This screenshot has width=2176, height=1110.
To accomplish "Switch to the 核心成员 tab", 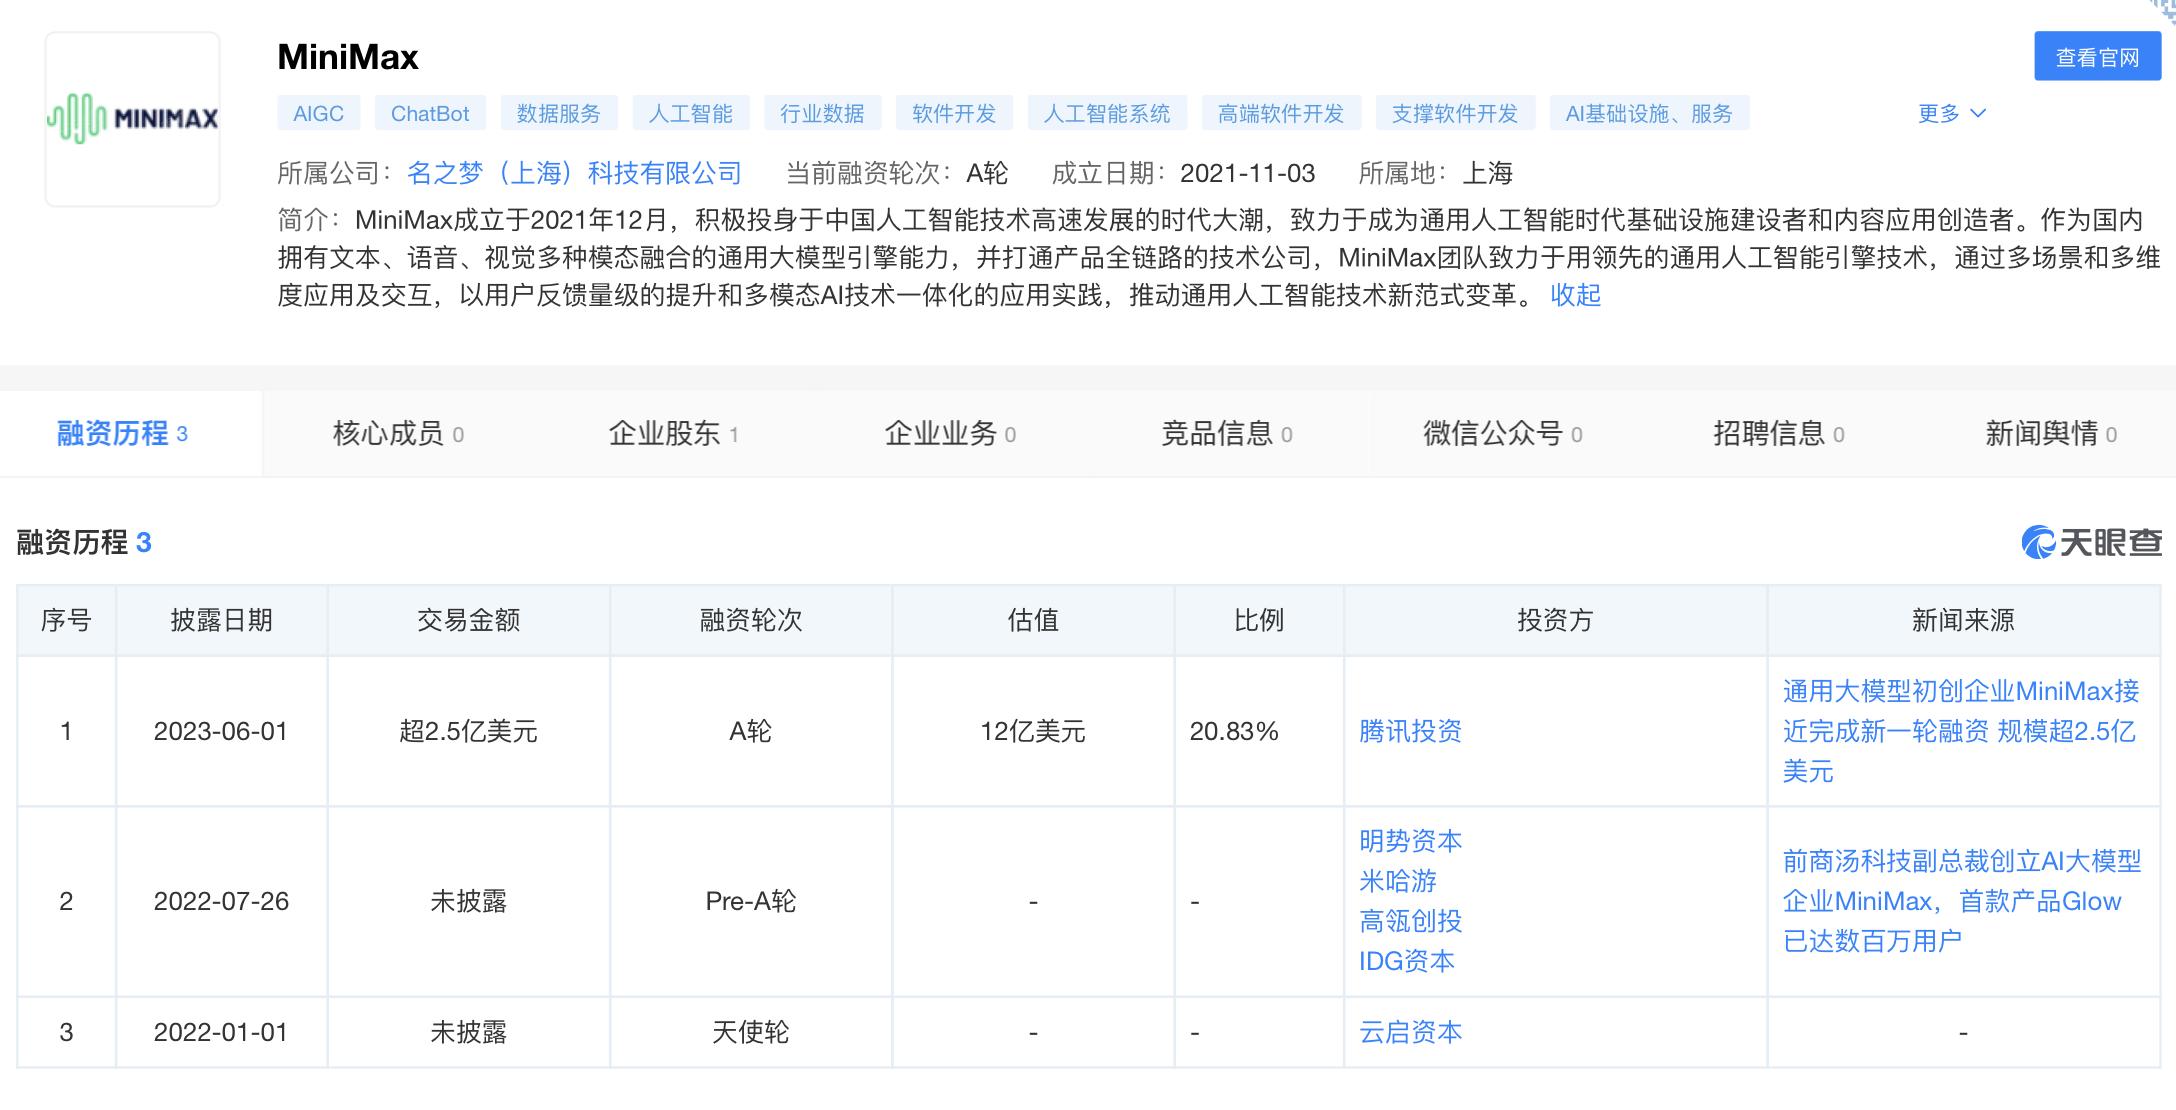I will point(396,433).
